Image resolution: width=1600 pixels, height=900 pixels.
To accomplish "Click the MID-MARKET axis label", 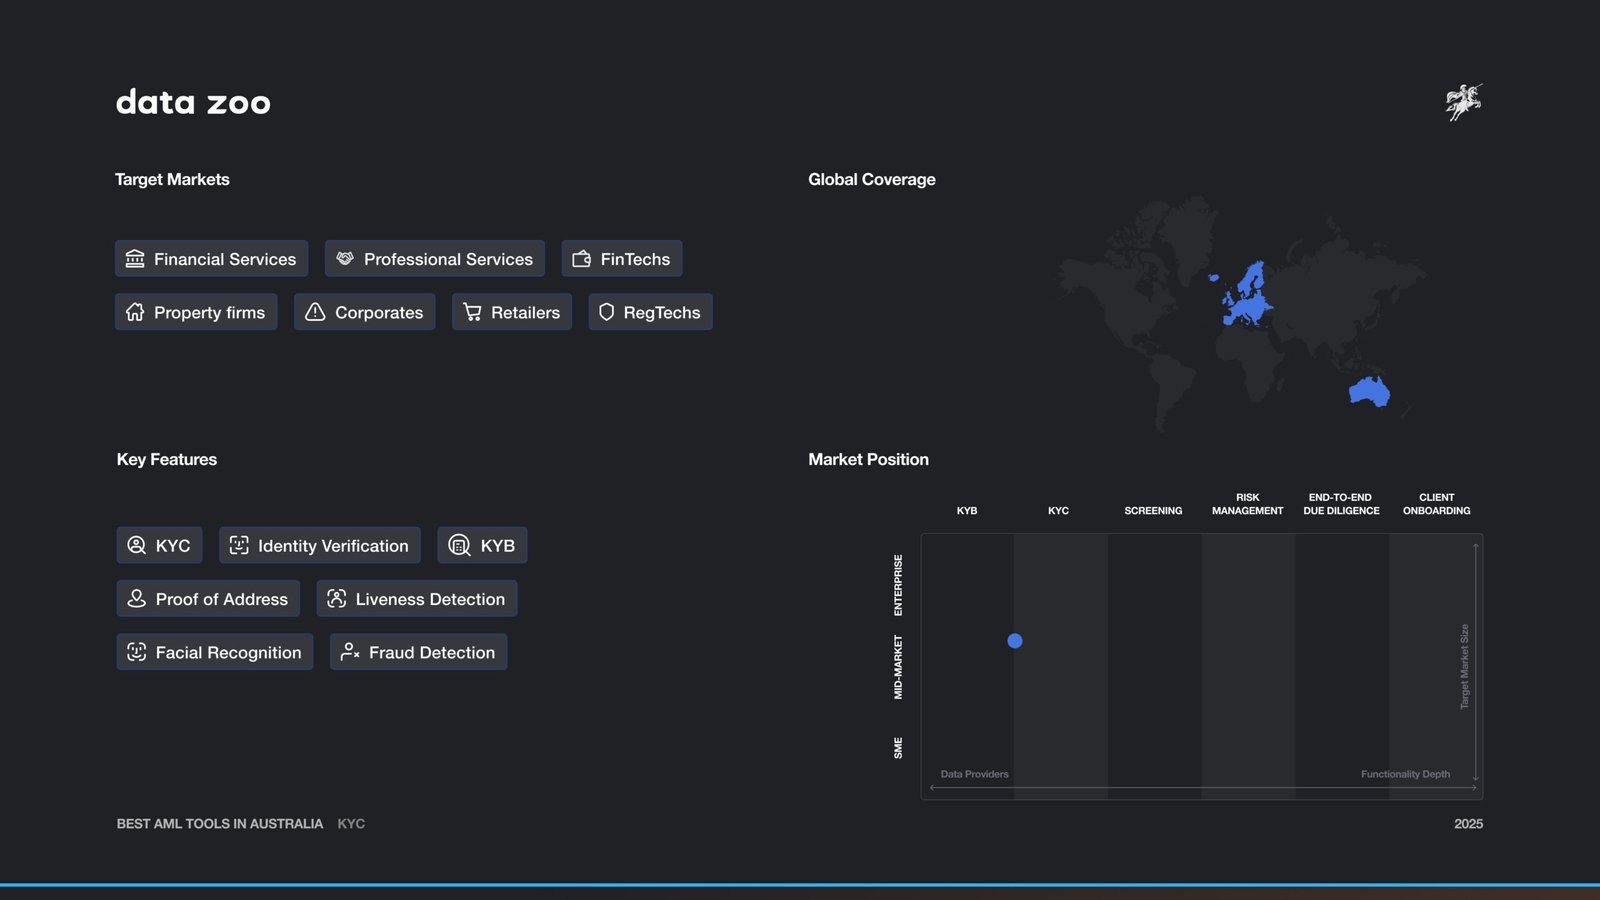I will coord(898,667).
